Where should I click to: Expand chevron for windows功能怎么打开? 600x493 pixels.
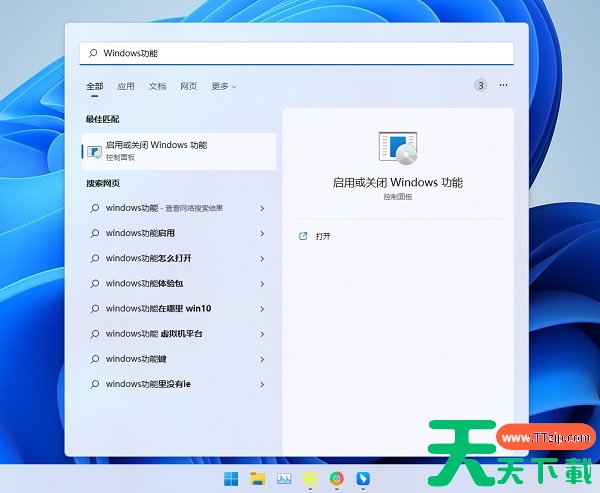click(262, 259)
